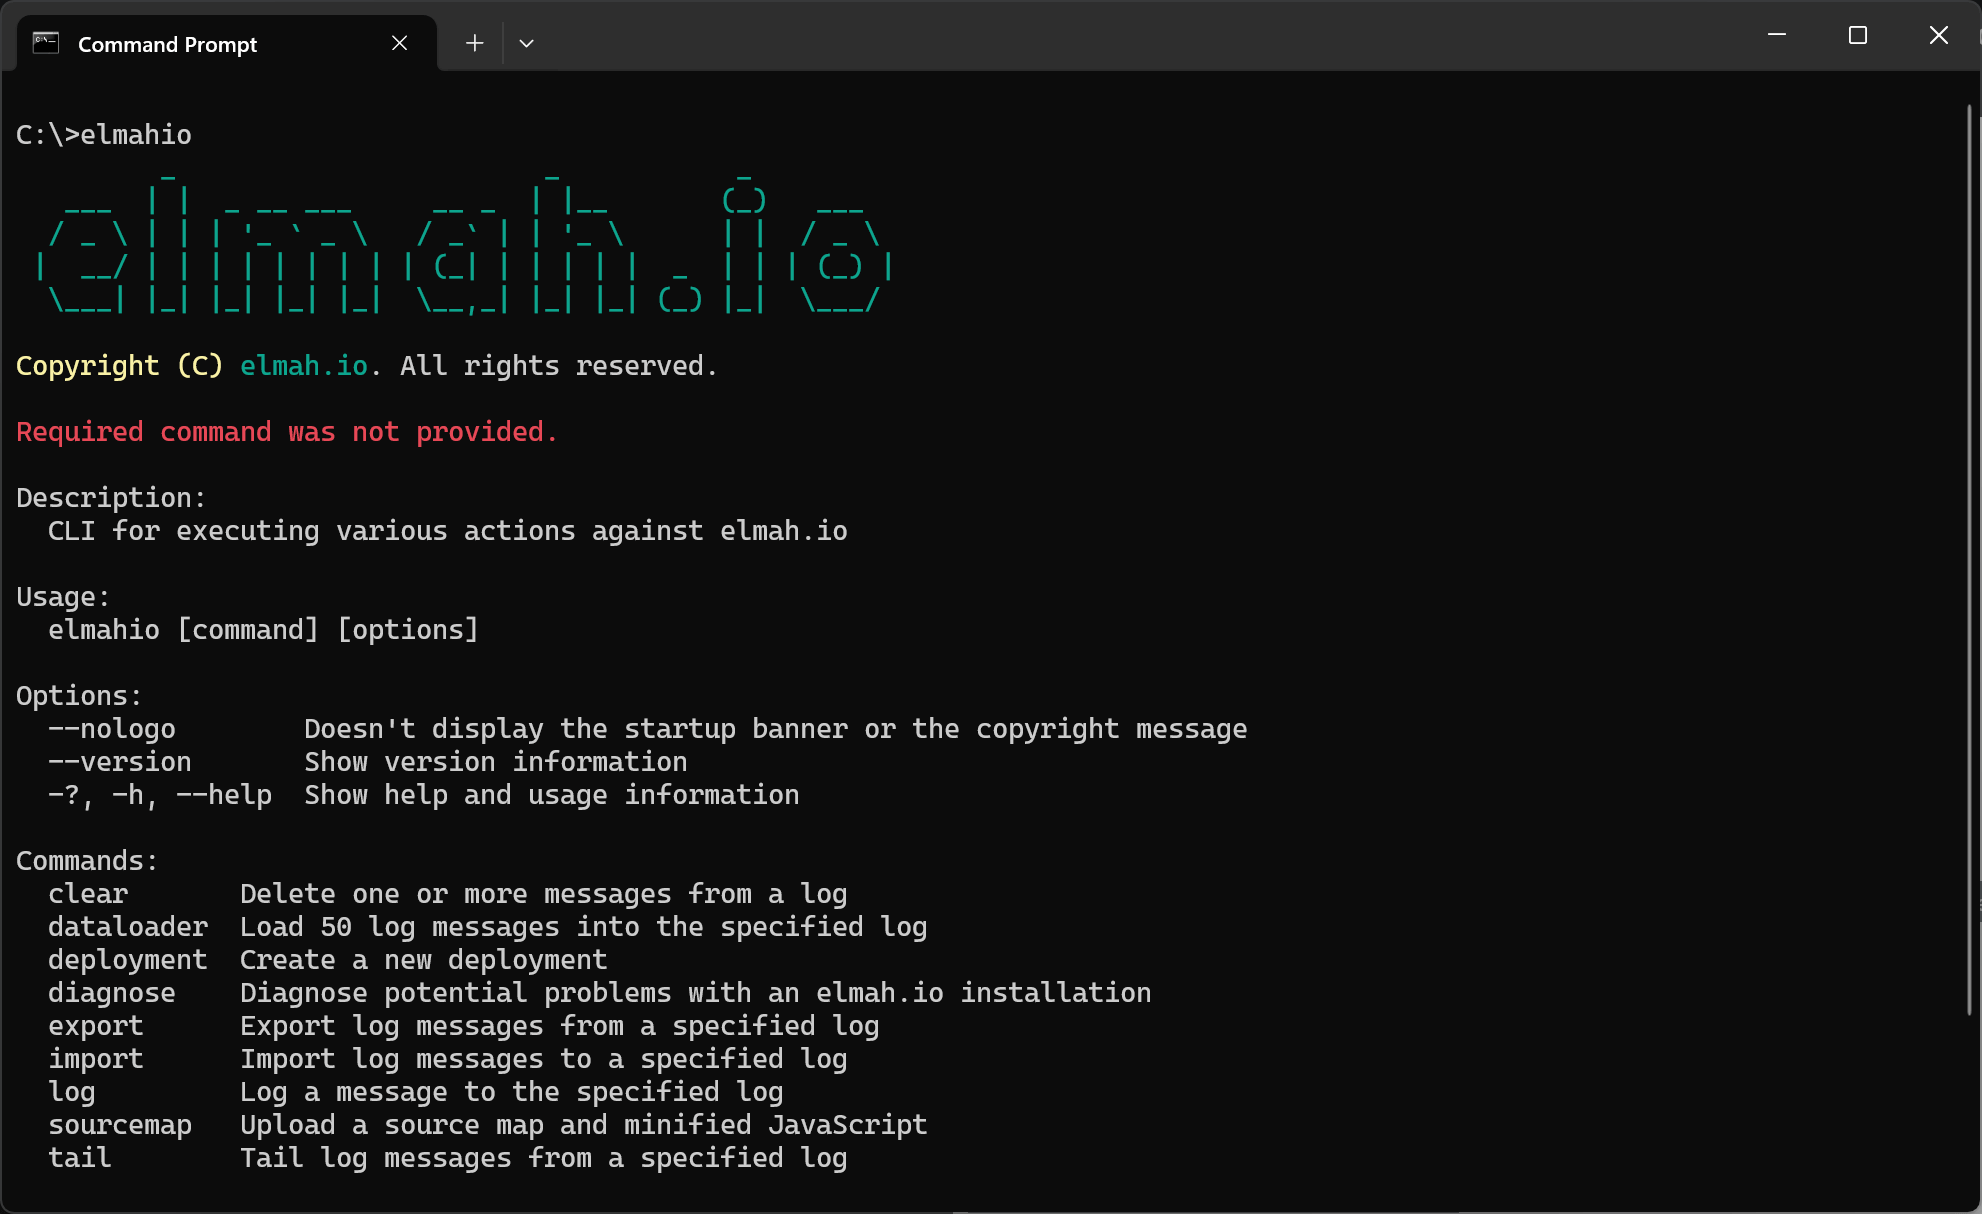The height and width of the screenshot is (1214, 1982).
Task: Click the C:\>elmahio prompt line
Action: coord(103,134)
